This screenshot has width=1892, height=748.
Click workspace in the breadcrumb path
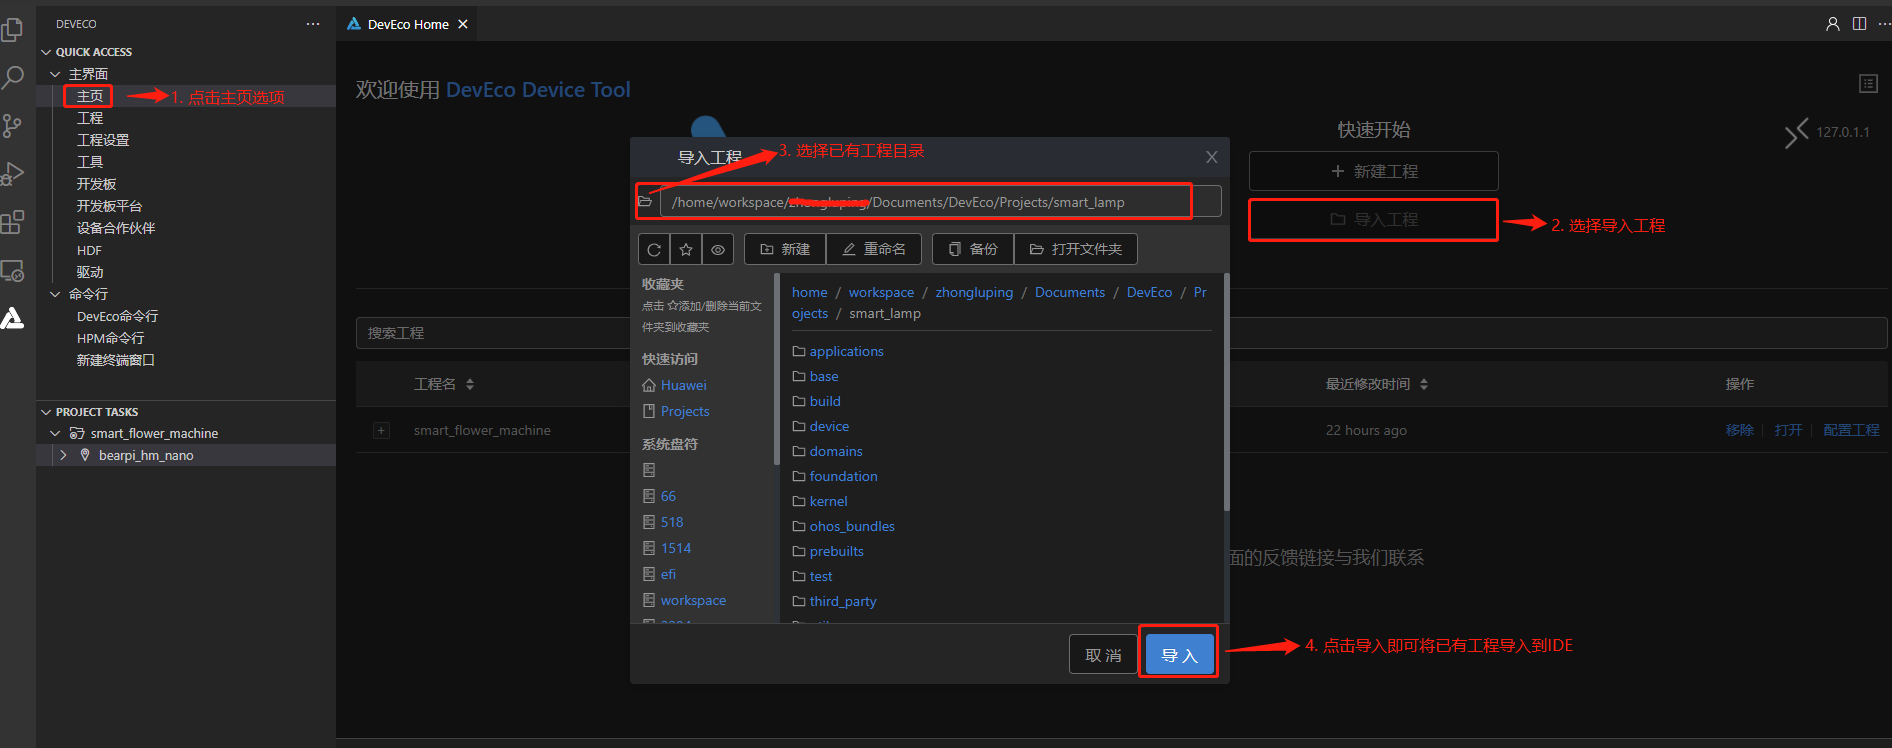pos(881,292)
